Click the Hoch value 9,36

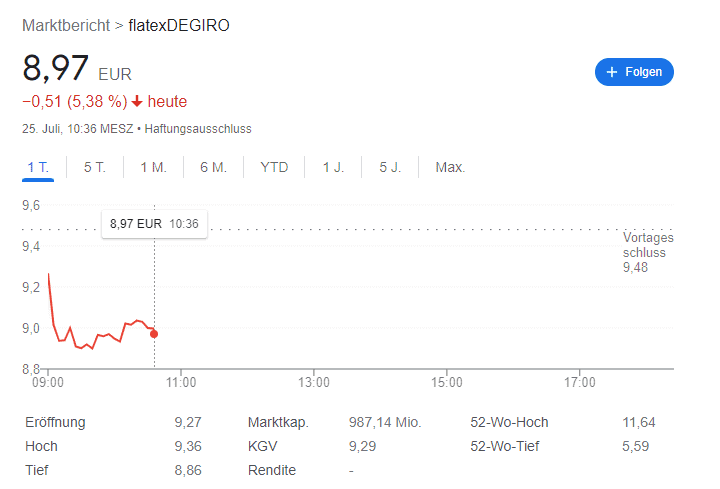188,446
